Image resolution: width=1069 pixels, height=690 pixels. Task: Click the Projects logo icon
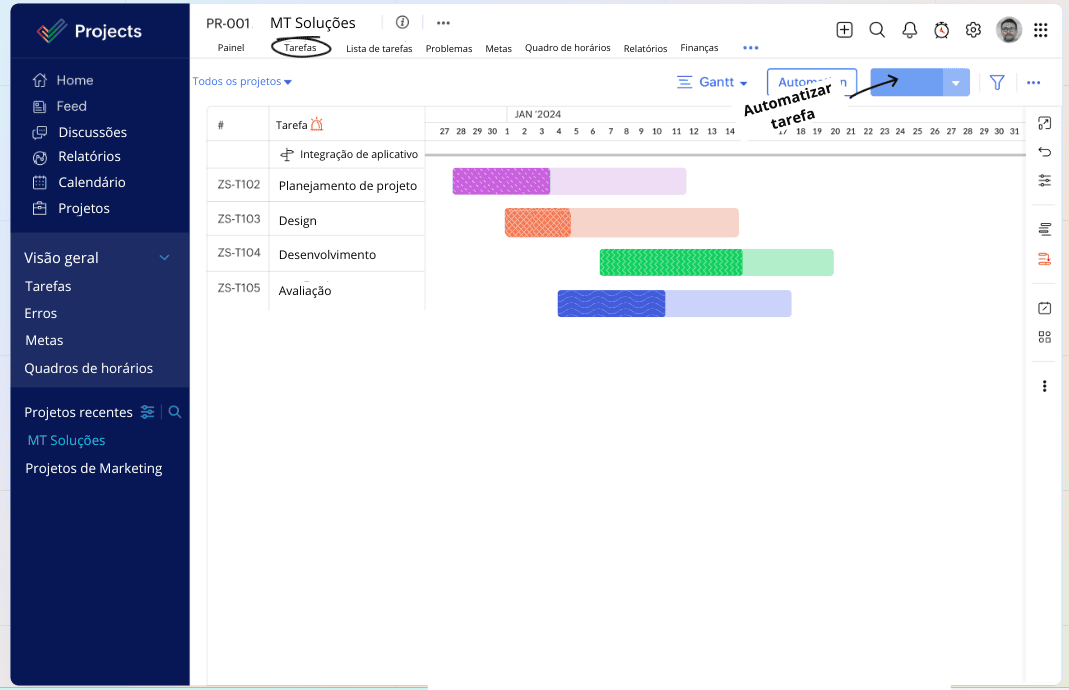pyautogui.click(x=52, y=31)
